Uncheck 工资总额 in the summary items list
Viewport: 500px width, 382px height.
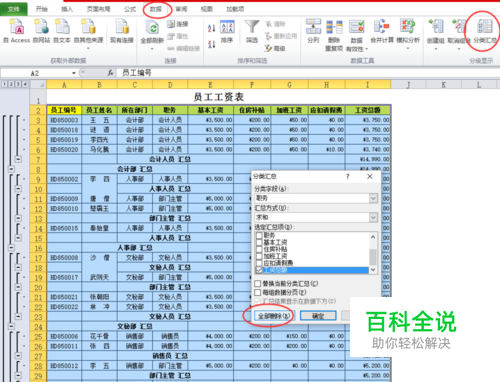coord(259,270)
